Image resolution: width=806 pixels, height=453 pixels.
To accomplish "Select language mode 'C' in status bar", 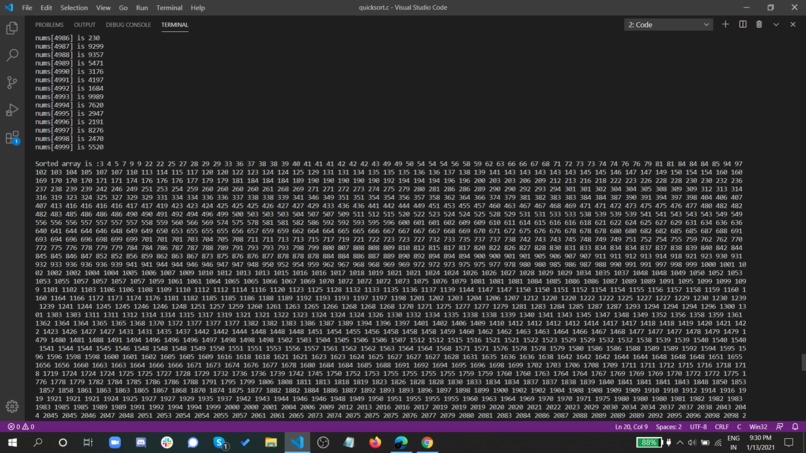I will coord(739,426).
